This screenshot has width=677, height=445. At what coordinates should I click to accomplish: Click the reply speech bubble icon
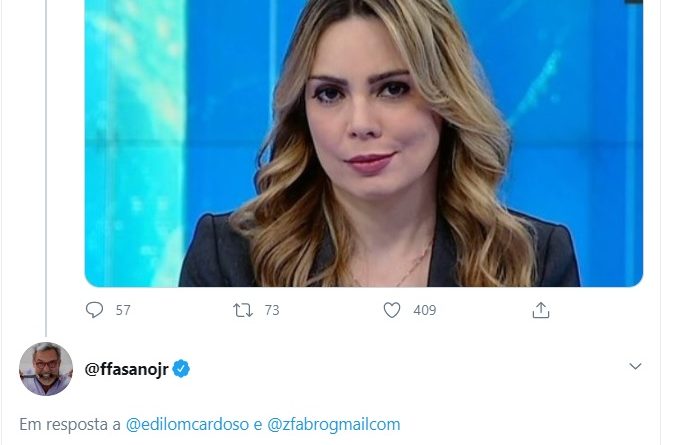94,310
